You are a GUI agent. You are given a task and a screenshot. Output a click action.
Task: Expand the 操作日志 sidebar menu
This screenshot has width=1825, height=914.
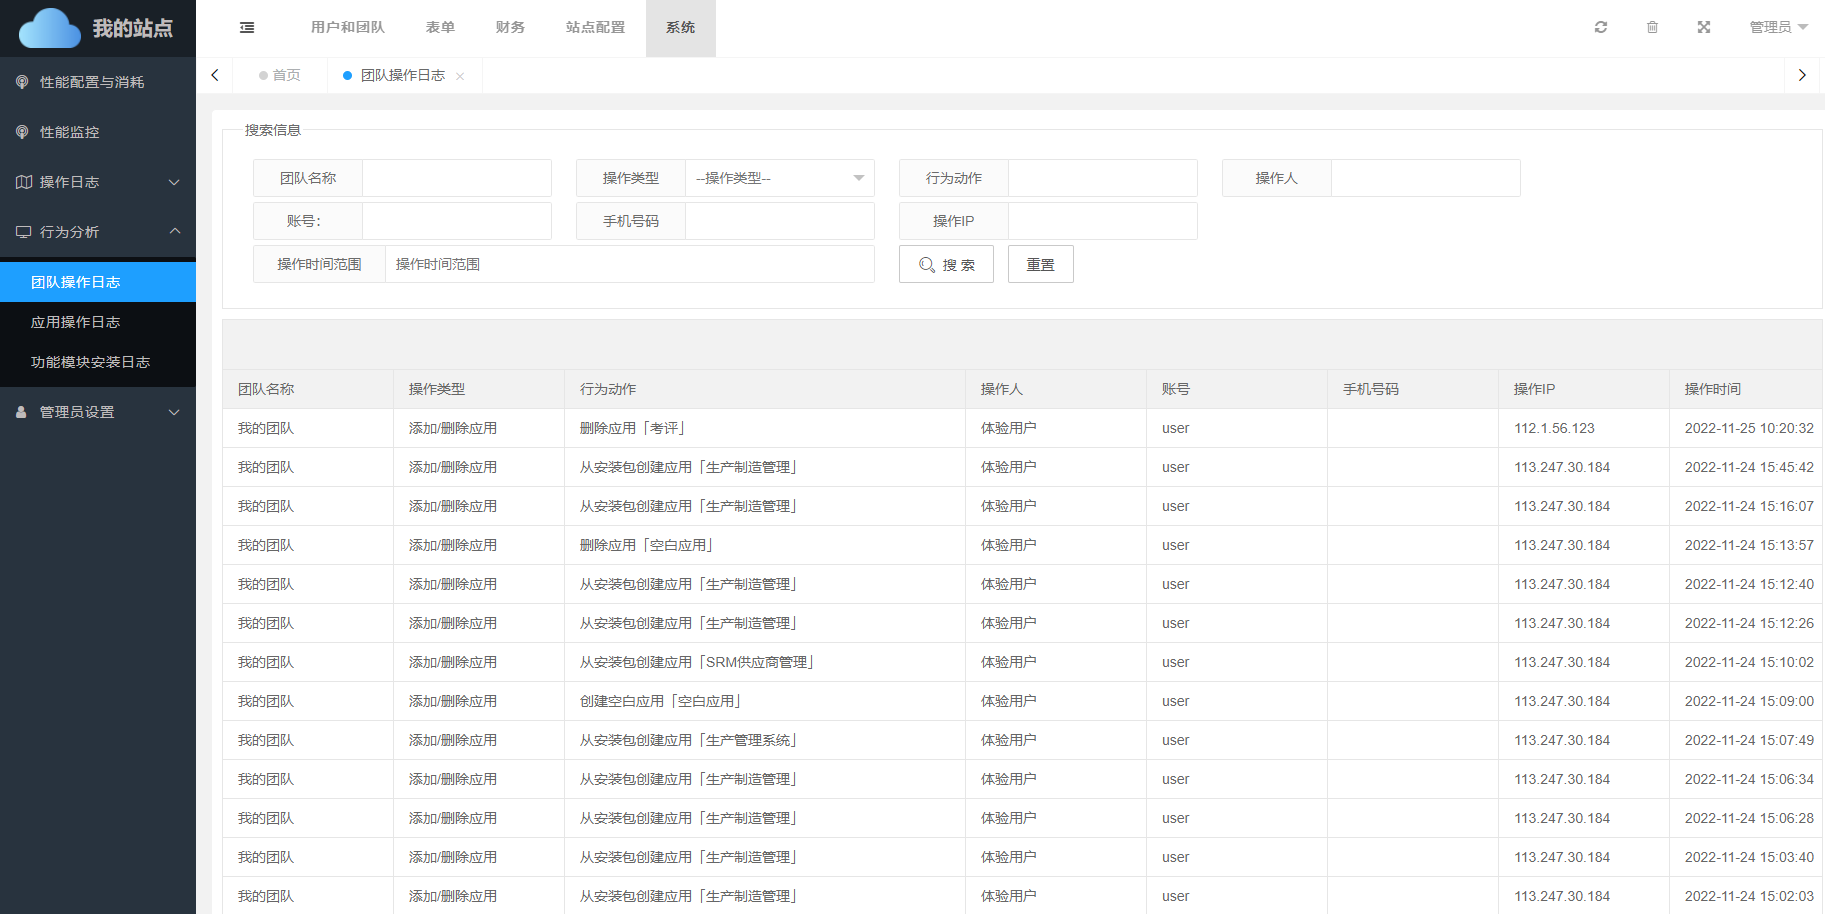[x=97, y=182]
